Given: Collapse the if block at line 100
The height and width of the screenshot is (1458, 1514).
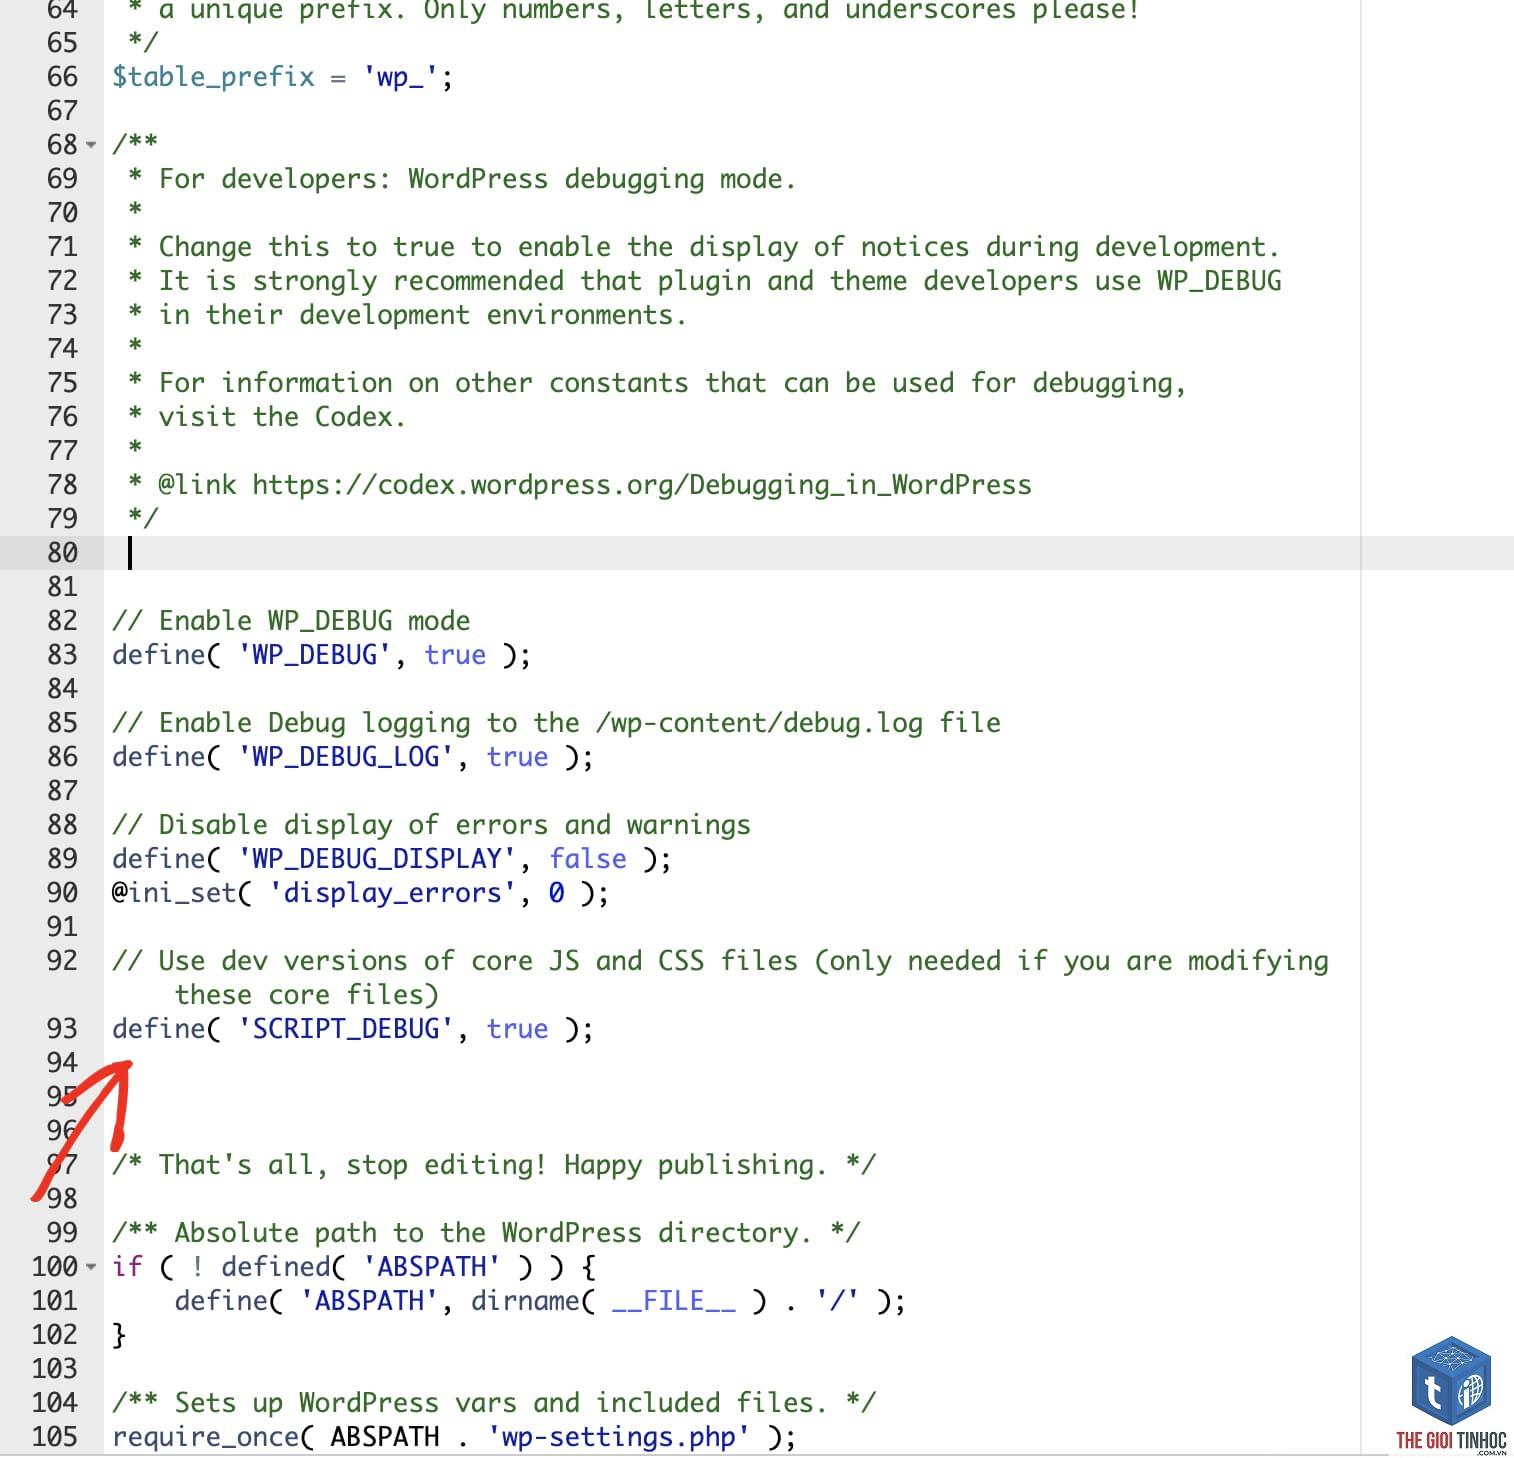Looking at the screenshot, I should [91, 1267].
